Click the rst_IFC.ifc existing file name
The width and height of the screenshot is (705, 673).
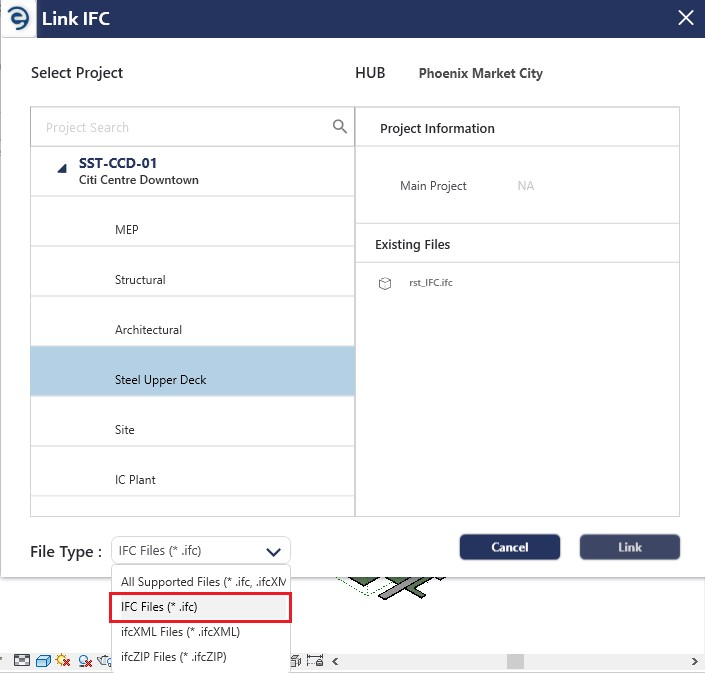(431, 283)
